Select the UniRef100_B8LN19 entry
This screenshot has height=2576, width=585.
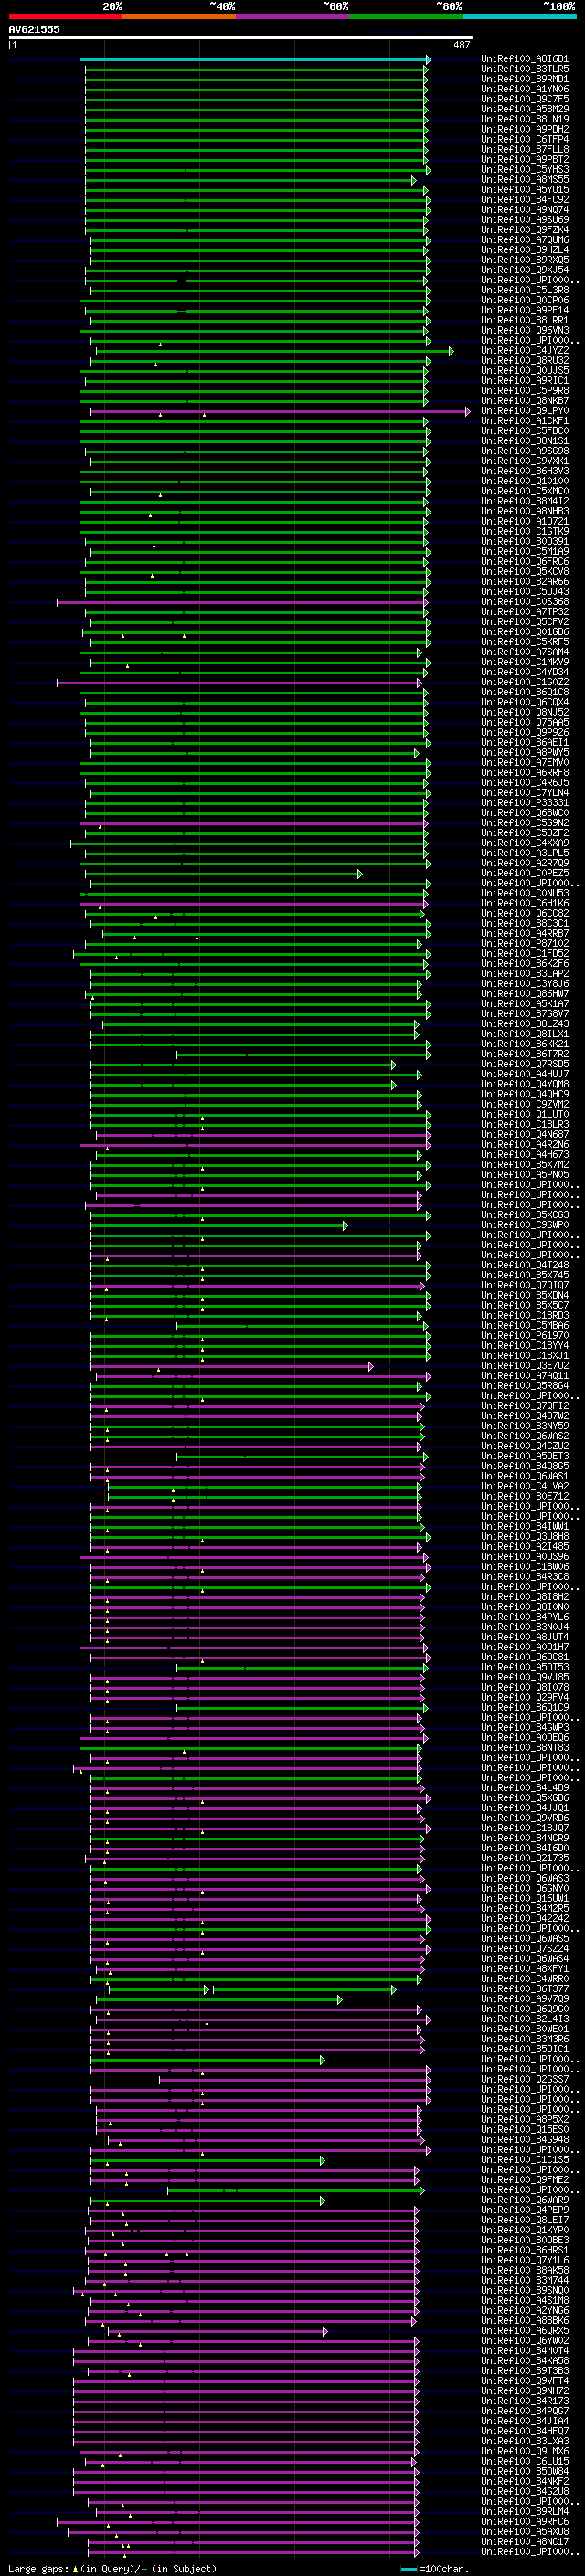pos(525,119)
